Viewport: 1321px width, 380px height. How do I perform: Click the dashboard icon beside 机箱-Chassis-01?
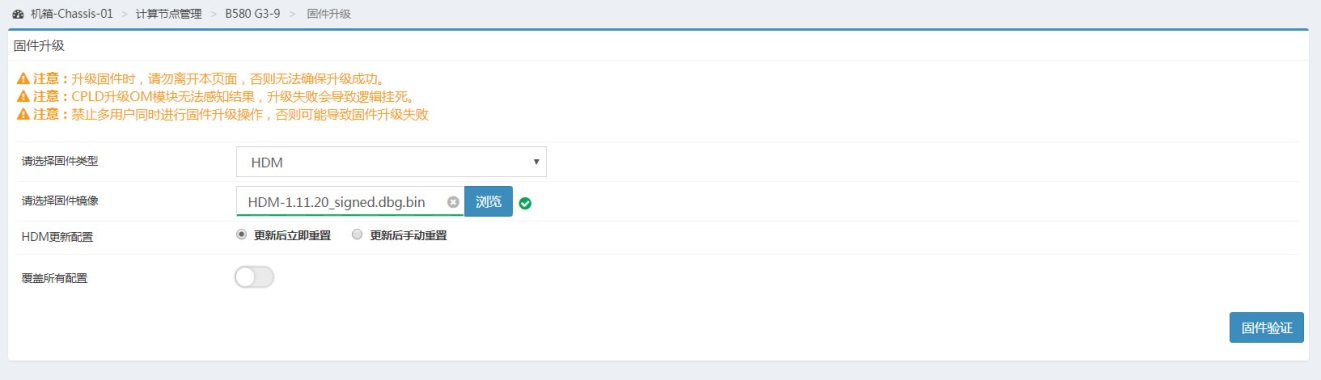pos(18,14)
